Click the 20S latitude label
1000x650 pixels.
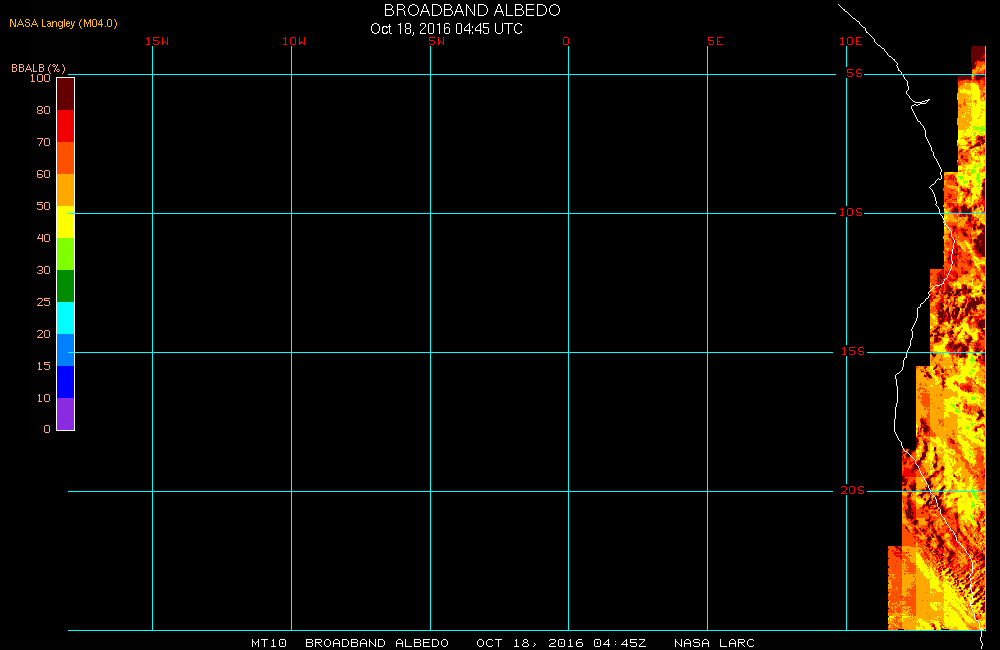coord(853,491)
